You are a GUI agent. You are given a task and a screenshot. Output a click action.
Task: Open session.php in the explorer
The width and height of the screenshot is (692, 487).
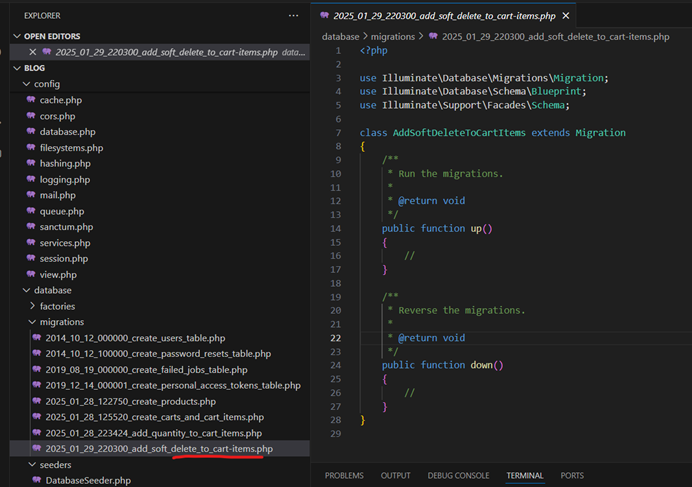pos(64,259)
